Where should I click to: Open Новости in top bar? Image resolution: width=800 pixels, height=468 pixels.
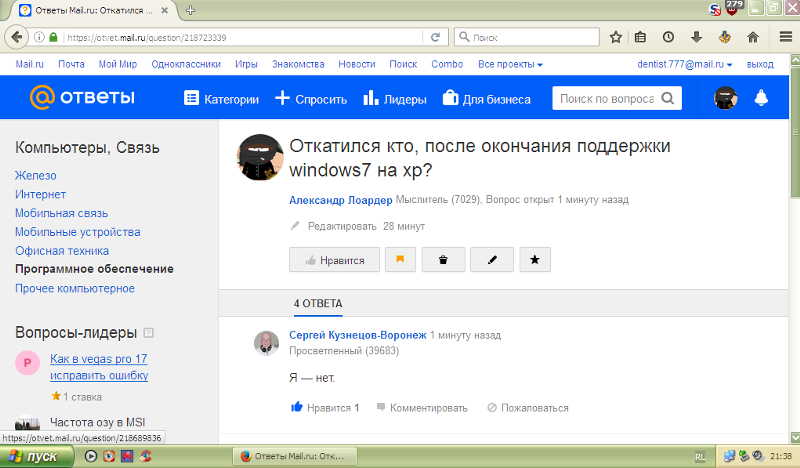tap(357, 64)
